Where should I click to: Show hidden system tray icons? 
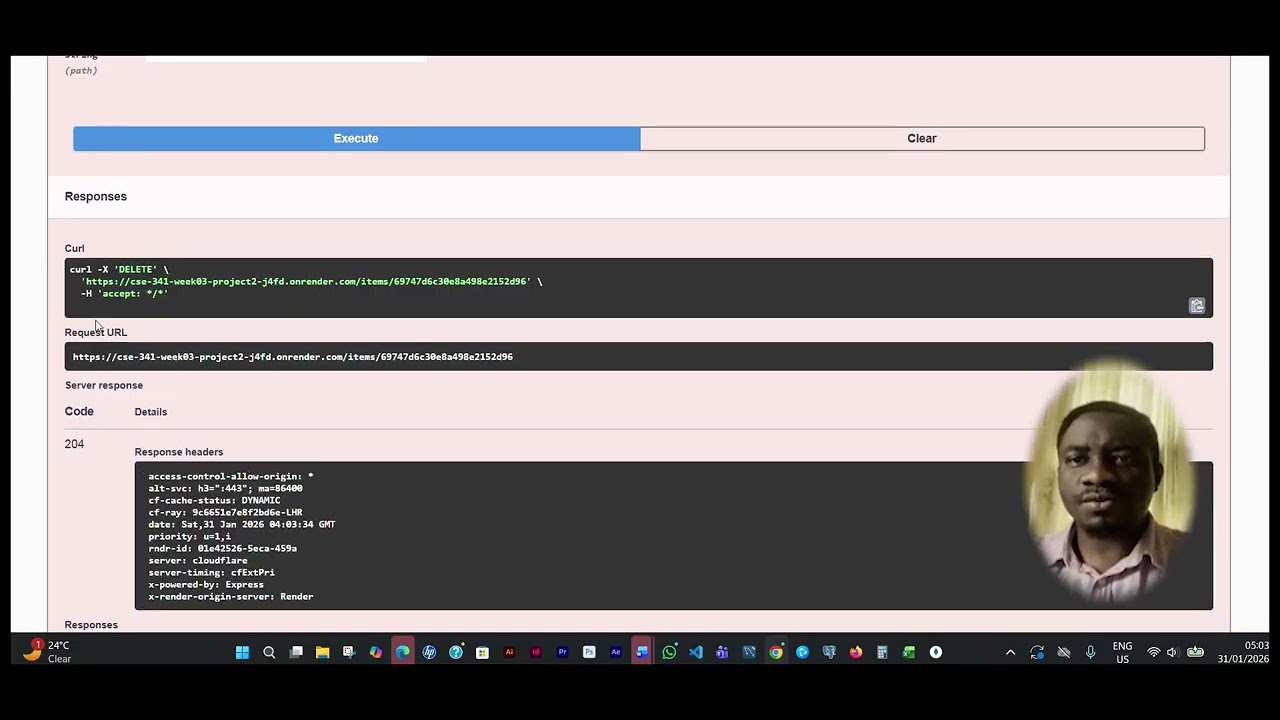point(1010,652)
